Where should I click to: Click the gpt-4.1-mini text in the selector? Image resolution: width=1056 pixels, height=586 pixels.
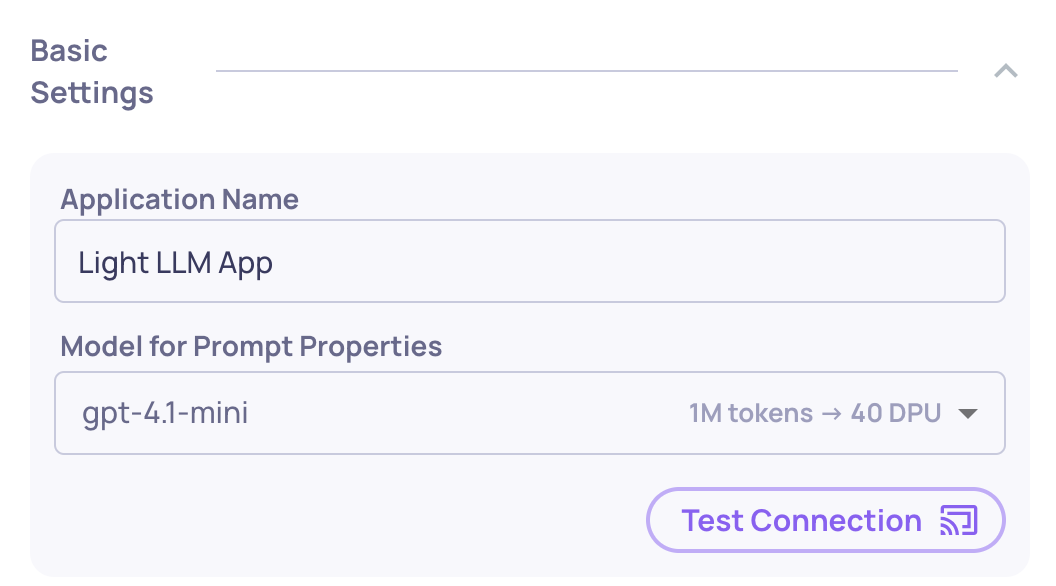[165, 413]
